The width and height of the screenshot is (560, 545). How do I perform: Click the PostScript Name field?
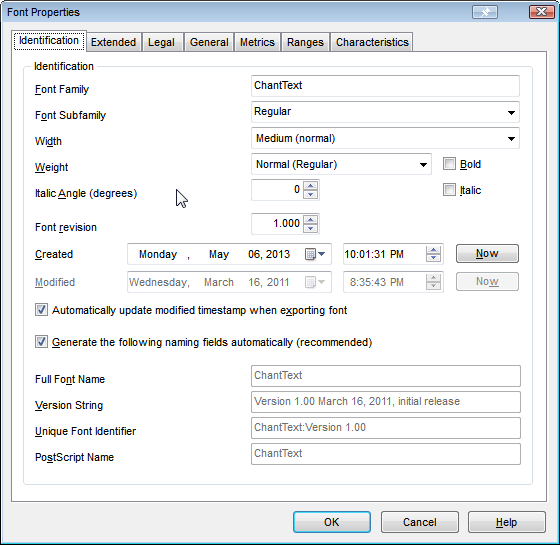[386, 454]
